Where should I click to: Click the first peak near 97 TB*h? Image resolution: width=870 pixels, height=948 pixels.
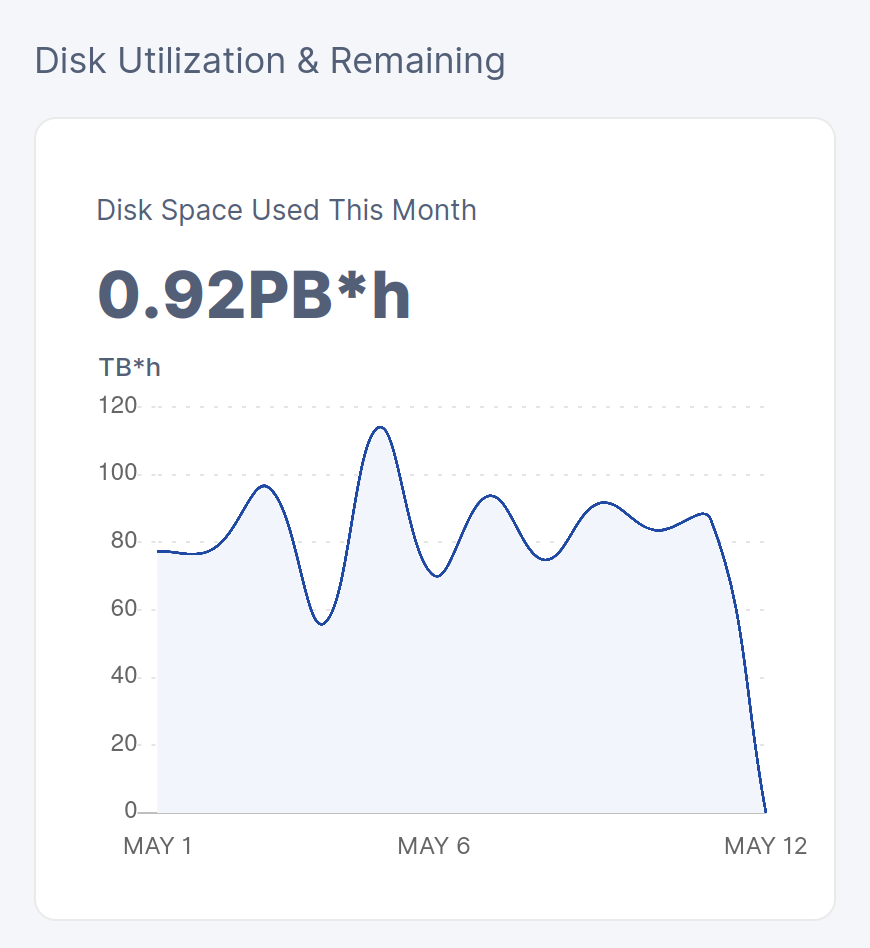pos(264,485)
